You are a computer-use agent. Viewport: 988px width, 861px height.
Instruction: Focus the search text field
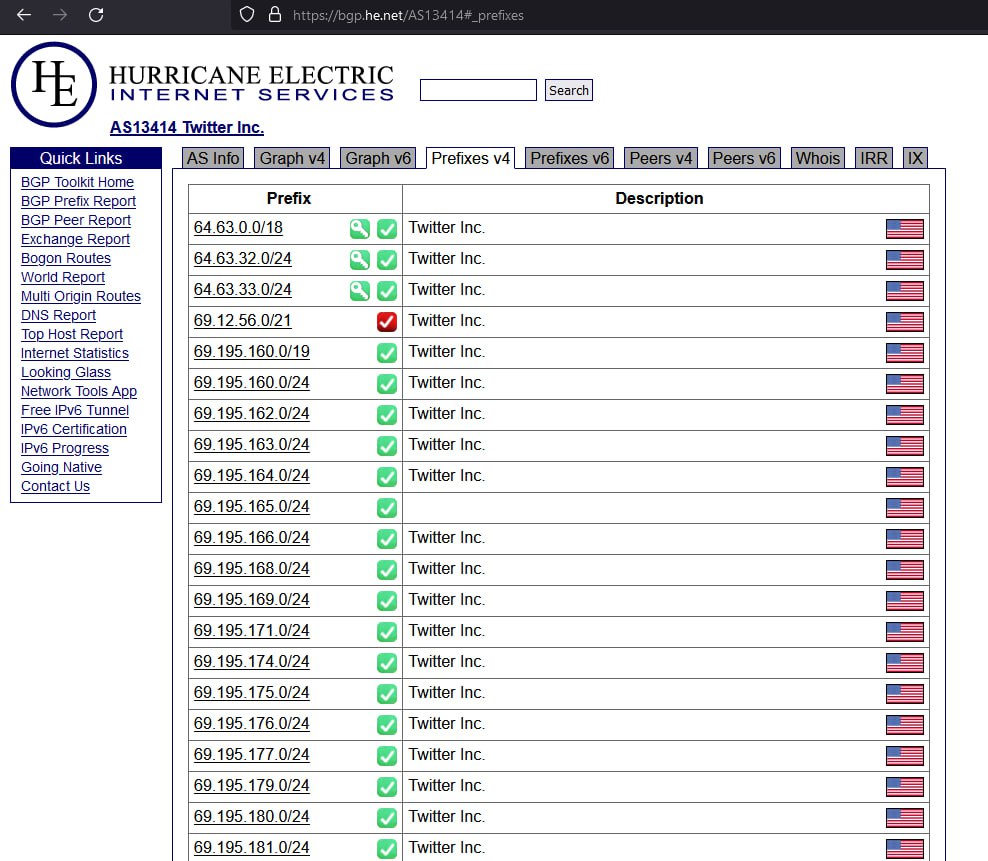pyautogui.click(x=478, y=90)
